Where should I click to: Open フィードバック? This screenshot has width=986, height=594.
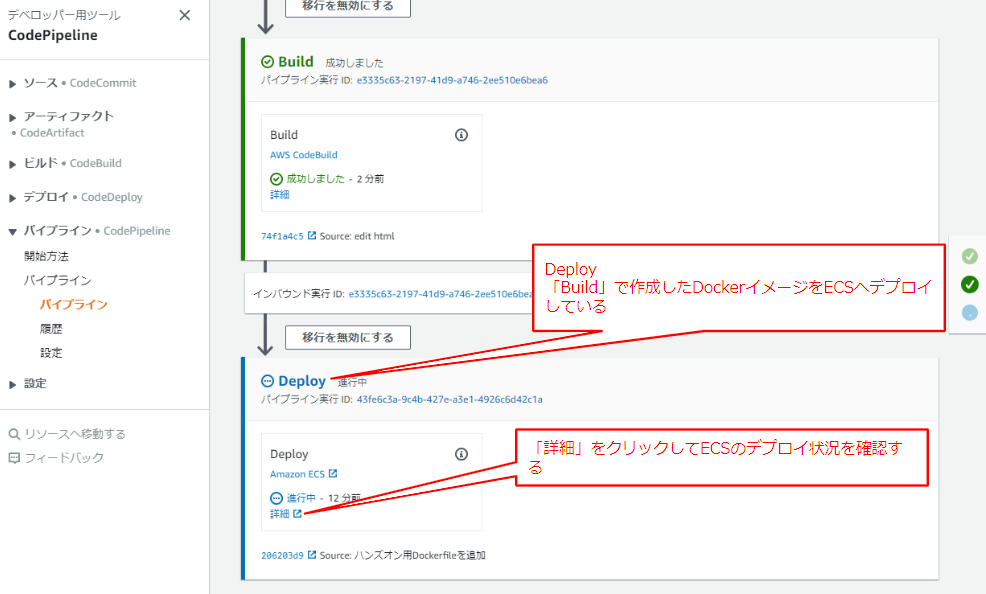point(64,458)
